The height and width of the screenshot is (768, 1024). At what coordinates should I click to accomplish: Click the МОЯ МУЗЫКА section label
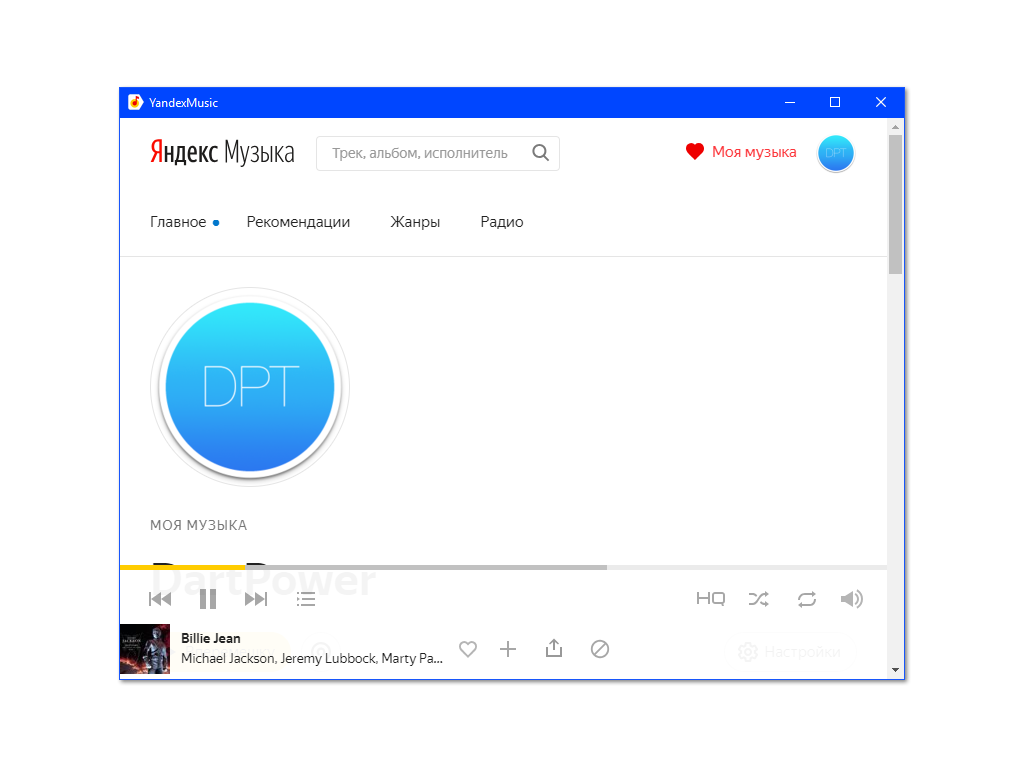tap(199, 526)
